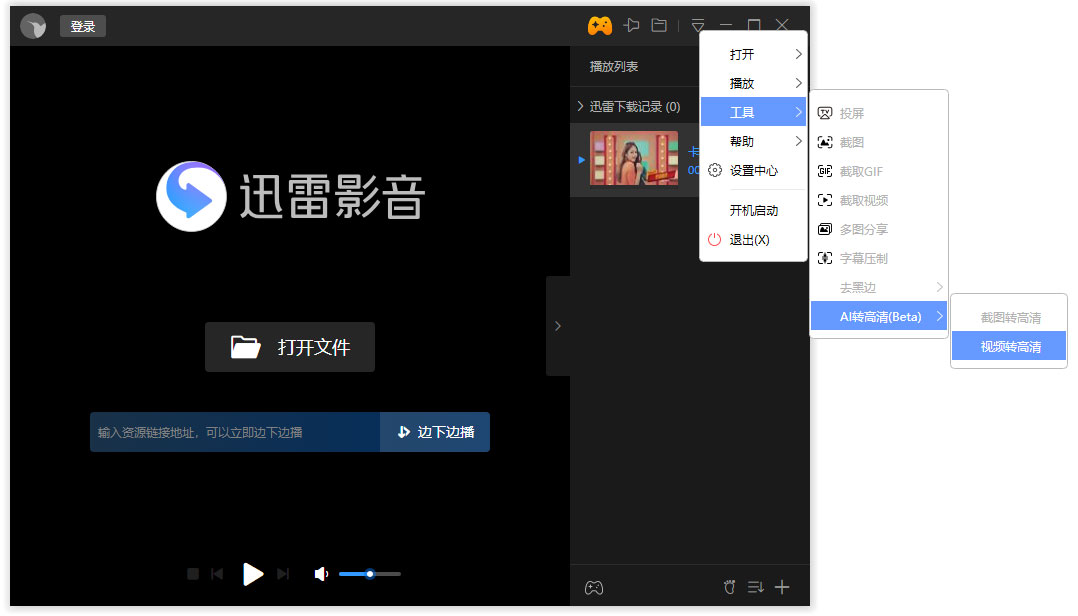Expand the 去黑边 submenu

pos(879,287)
